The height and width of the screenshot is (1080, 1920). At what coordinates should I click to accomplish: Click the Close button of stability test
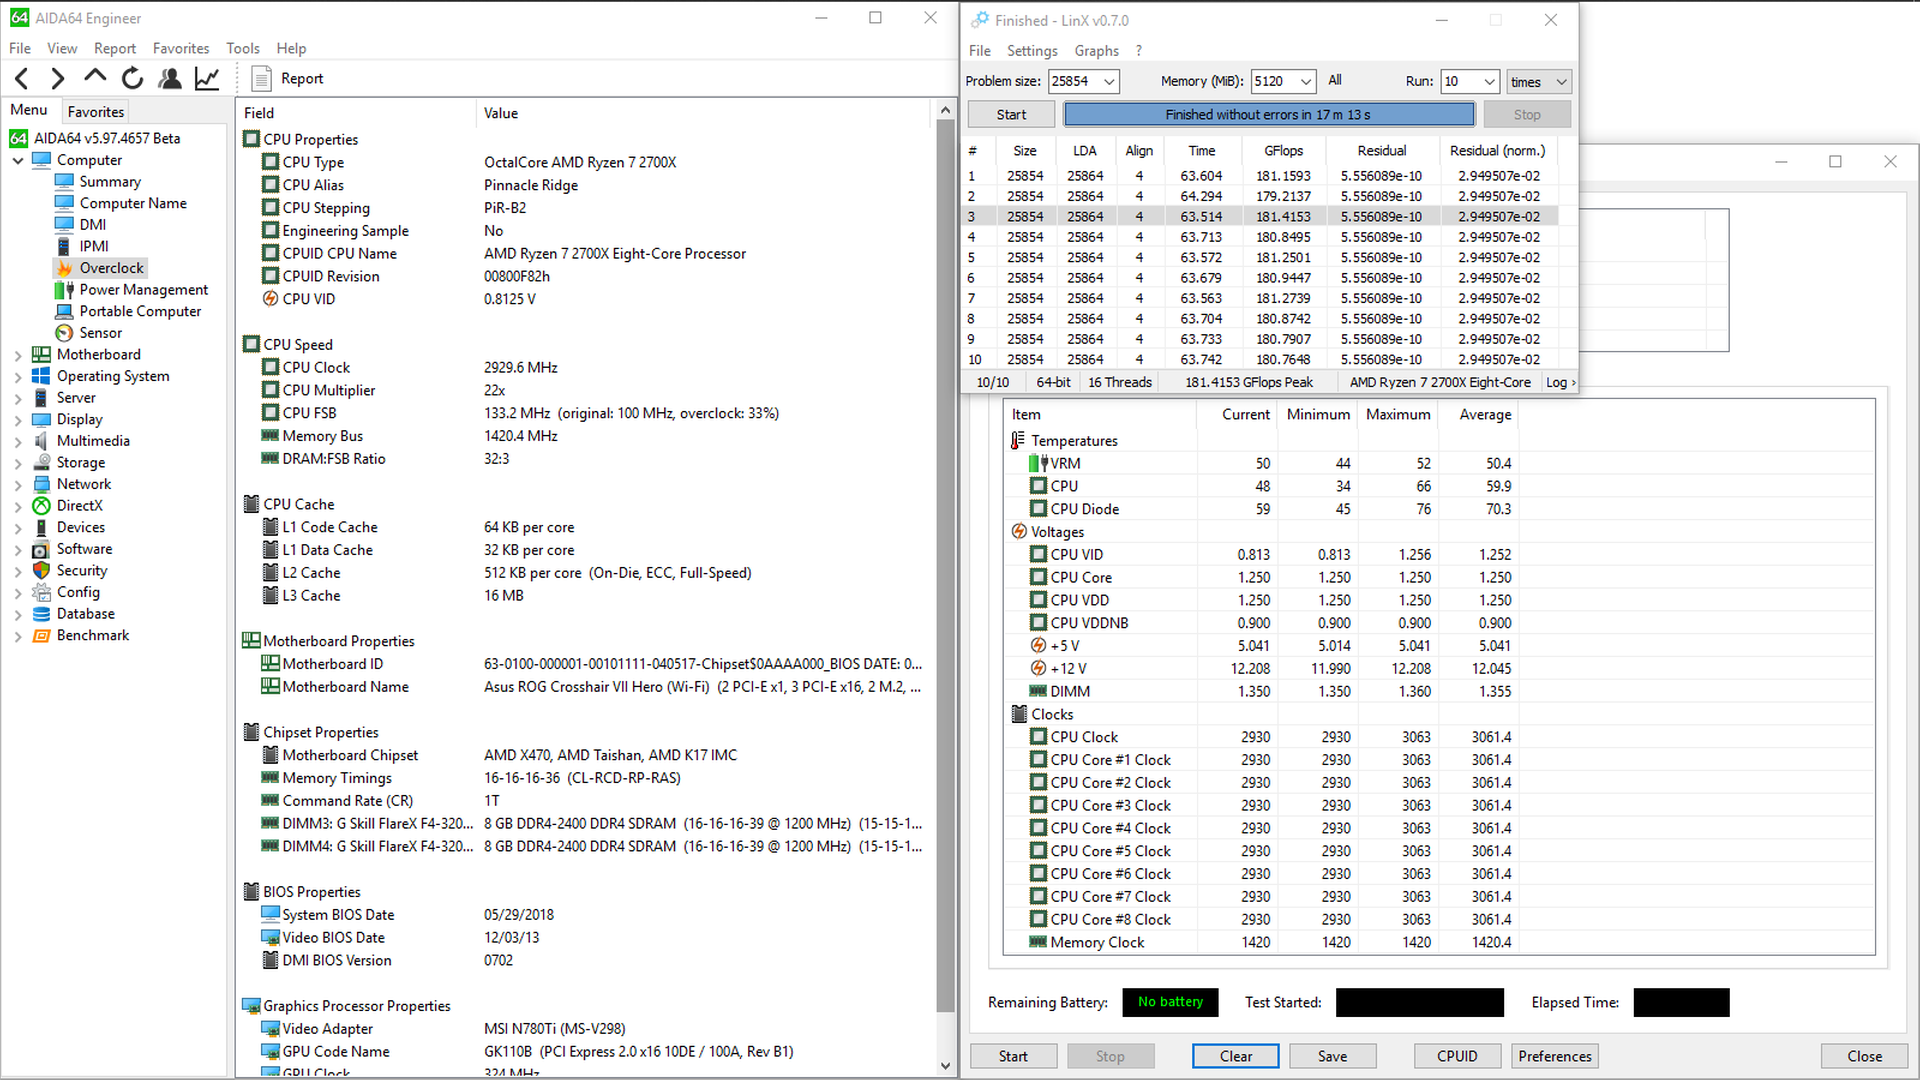(1864, 1056)
